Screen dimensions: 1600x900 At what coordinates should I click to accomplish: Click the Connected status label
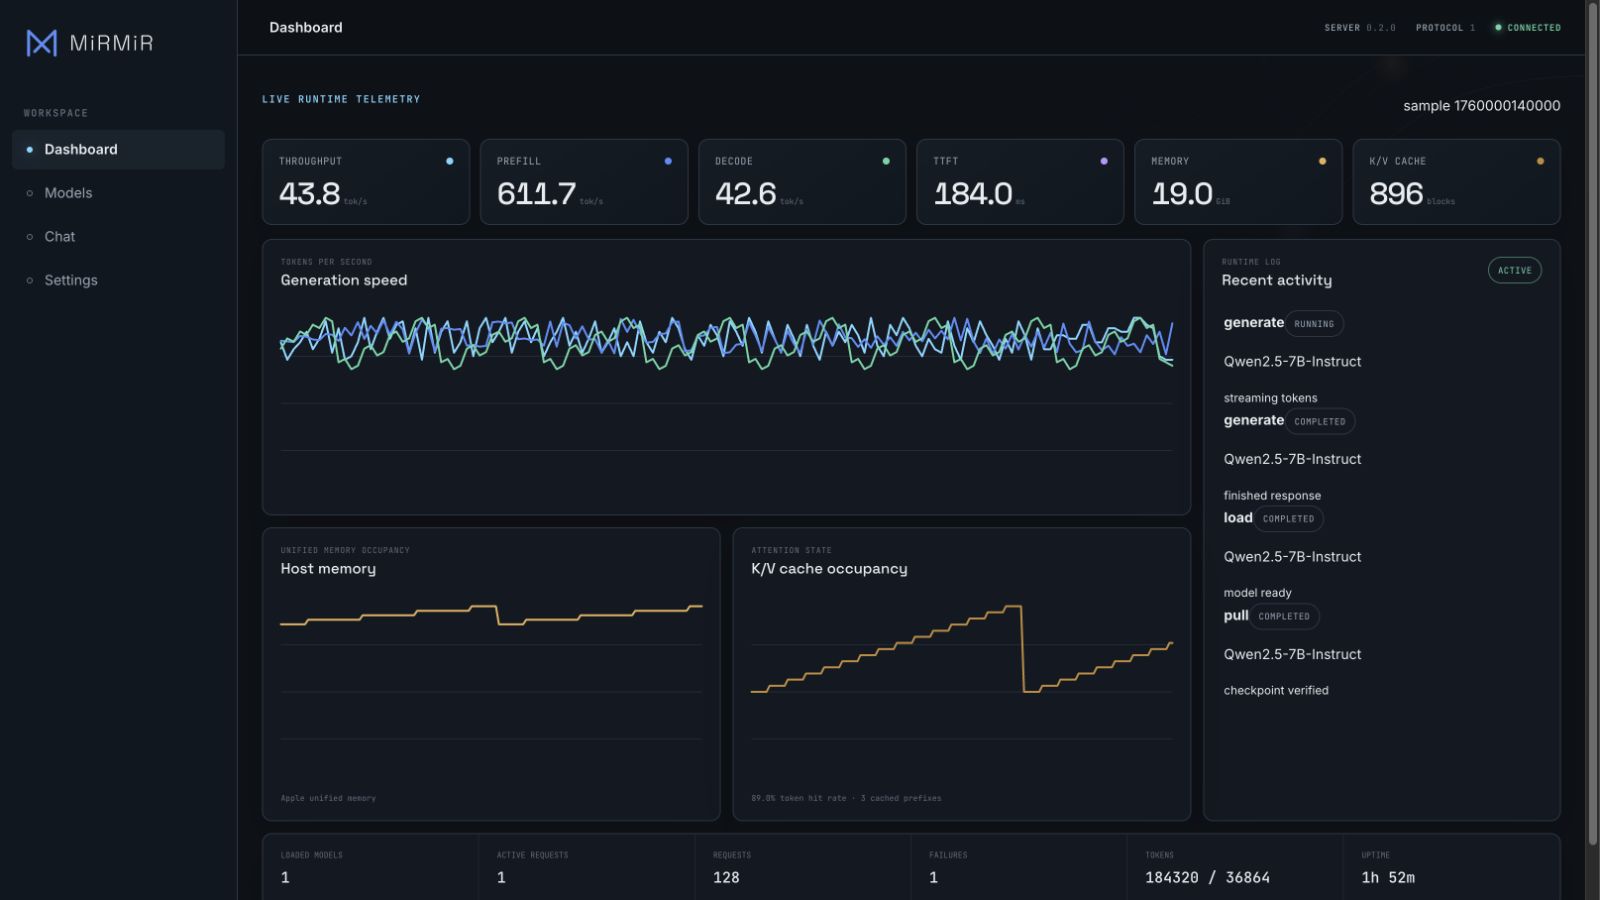click(x=1534, y=28)
